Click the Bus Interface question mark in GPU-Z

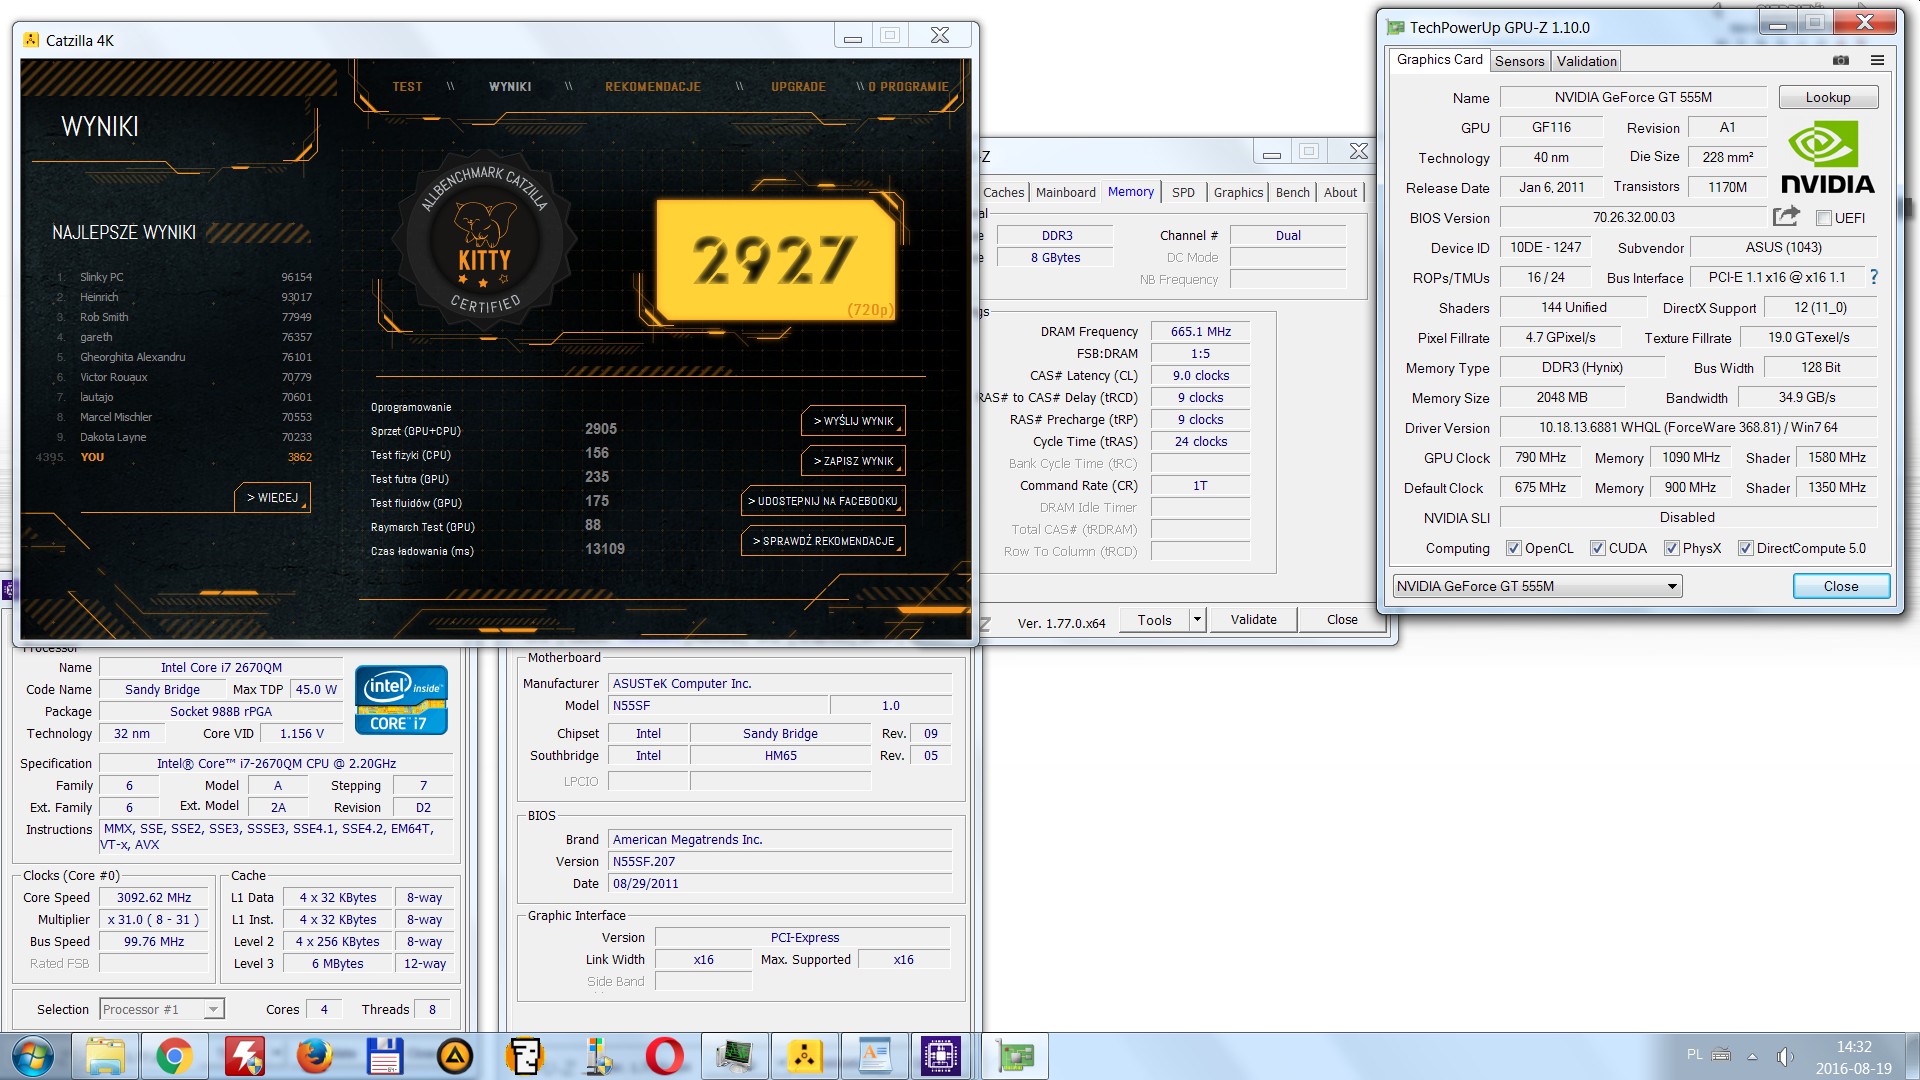(1874, 277)
